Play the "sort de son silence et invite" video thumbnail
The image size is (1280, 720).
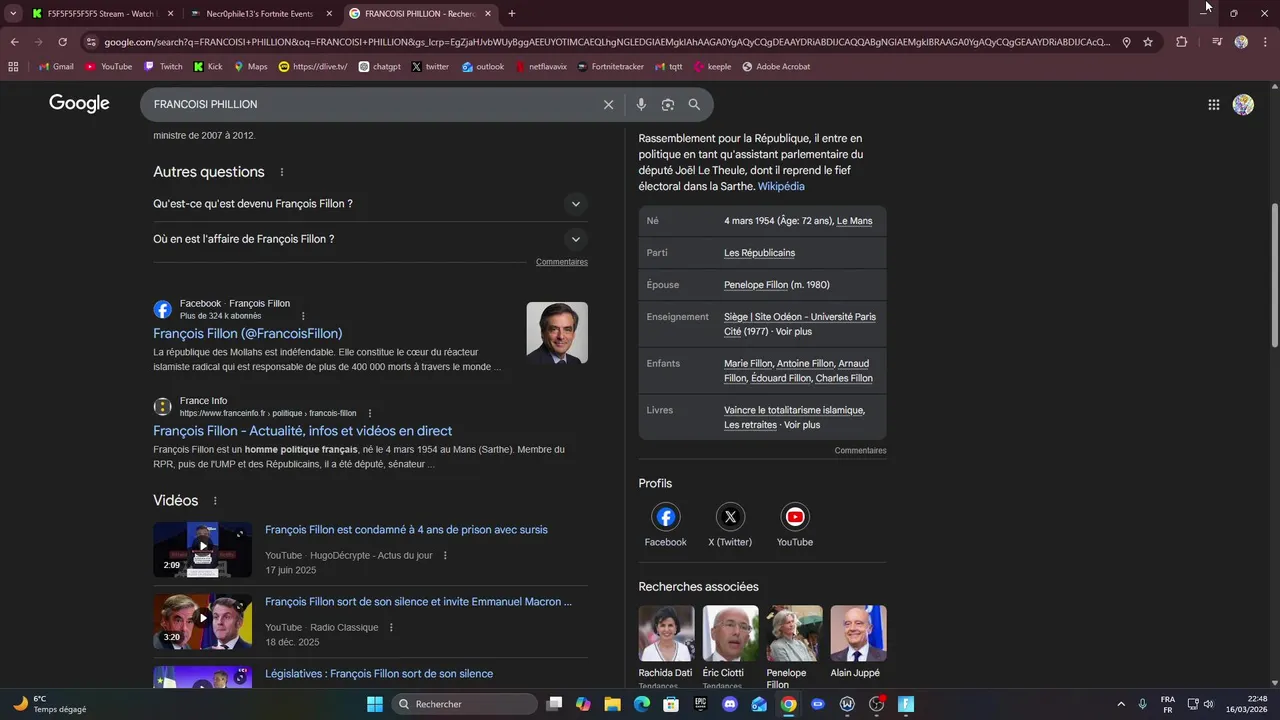point(202,621)
